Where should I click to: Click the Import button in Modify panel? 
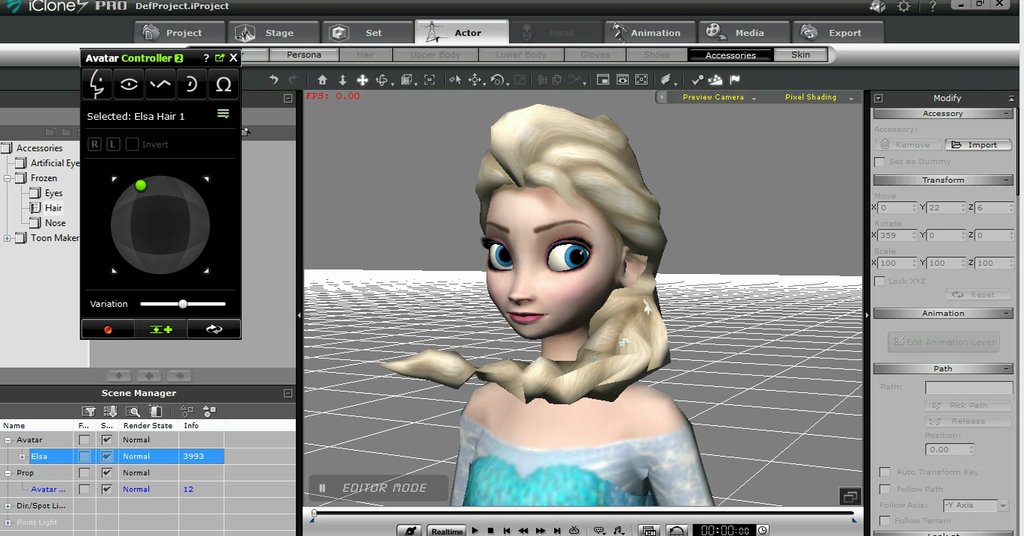click(977, 144)
